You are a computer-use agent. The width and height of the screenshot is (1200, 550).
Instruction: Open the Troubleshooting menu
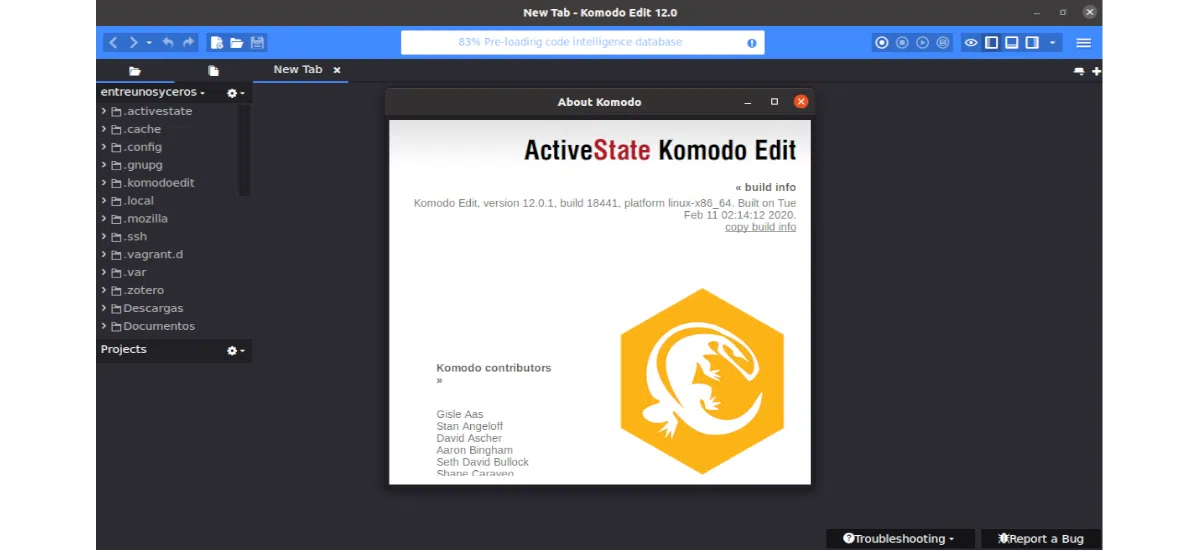898,538
